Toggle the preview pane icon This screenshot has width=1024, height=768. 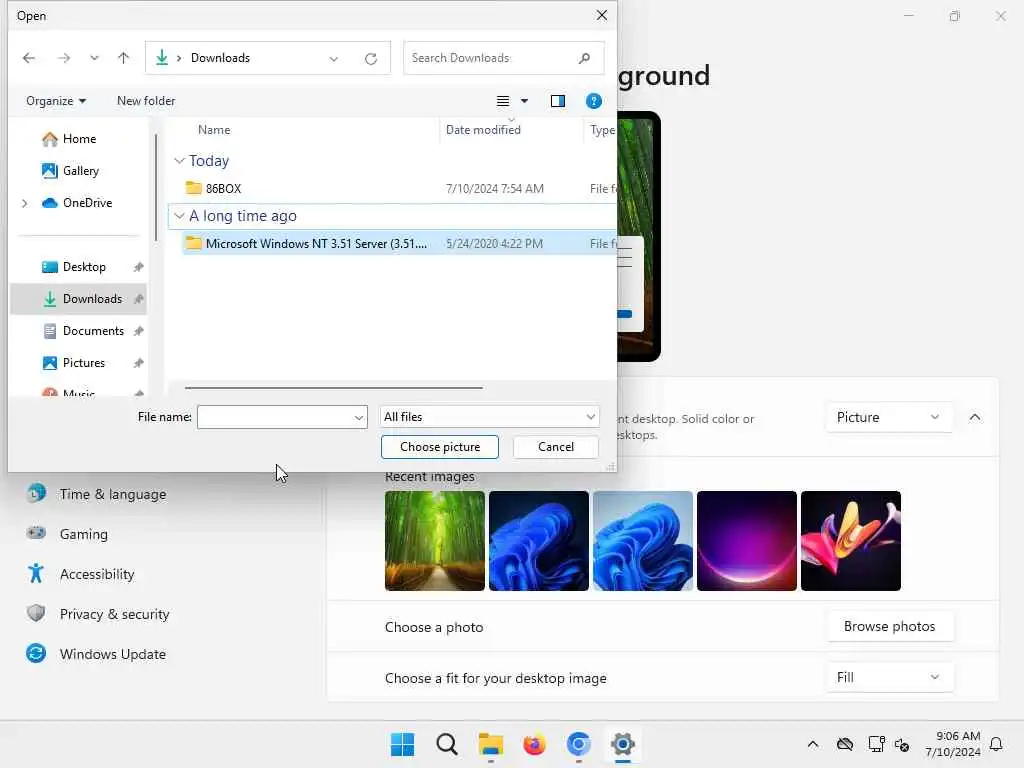558,101
